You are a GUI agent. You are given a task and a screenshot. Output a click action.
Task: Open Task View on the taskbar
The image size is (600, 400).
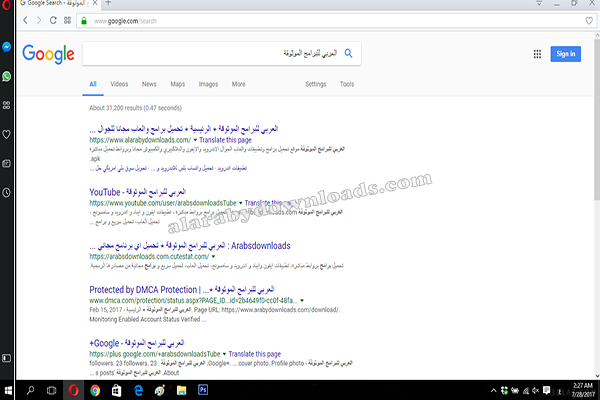pos(51,390)
